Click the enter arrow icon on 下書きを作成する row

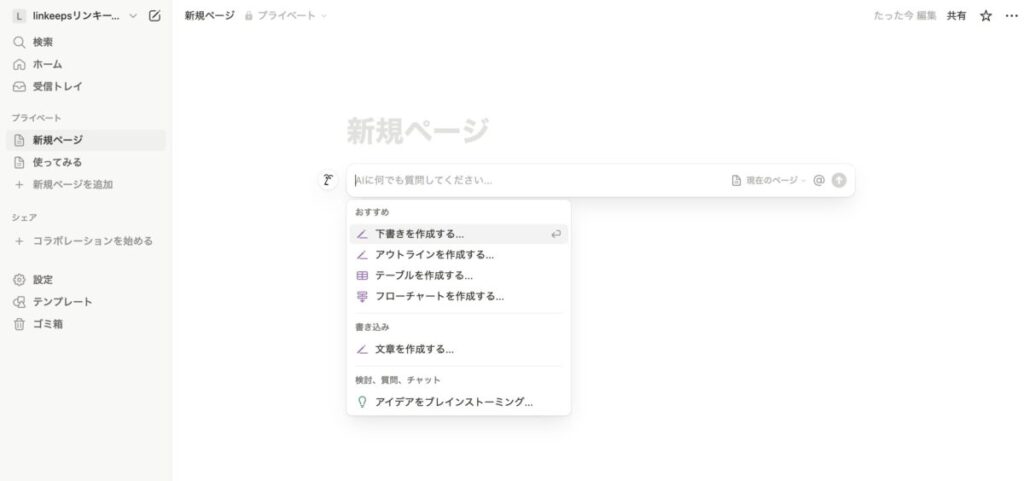[556, 234]
